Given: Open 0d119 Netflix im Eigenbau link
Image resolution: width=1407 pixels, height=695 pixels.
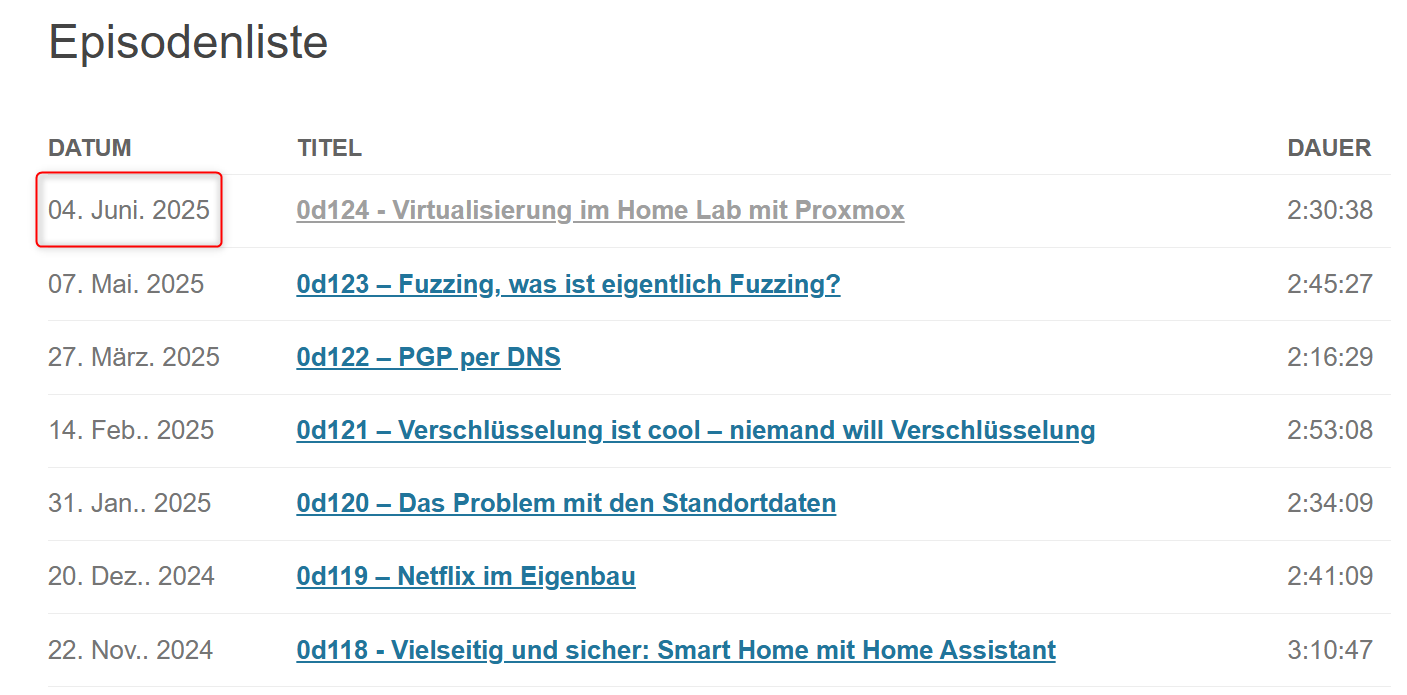Looking at the screenshot, I should (x=466, y=577).
